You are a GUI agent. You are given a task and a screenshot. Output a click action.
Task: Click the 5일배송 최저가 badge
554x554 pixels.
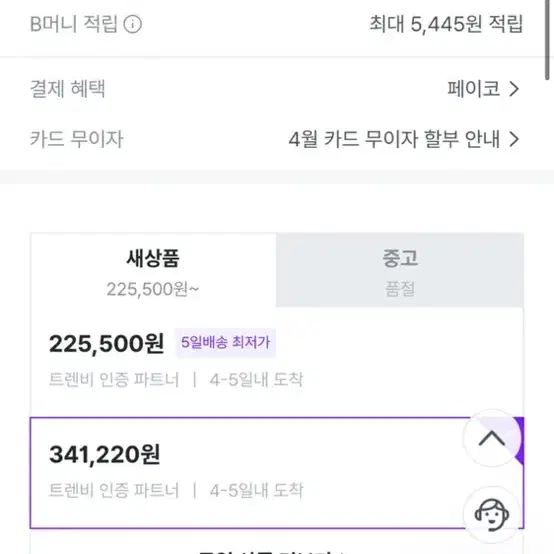tap(225, 342)
